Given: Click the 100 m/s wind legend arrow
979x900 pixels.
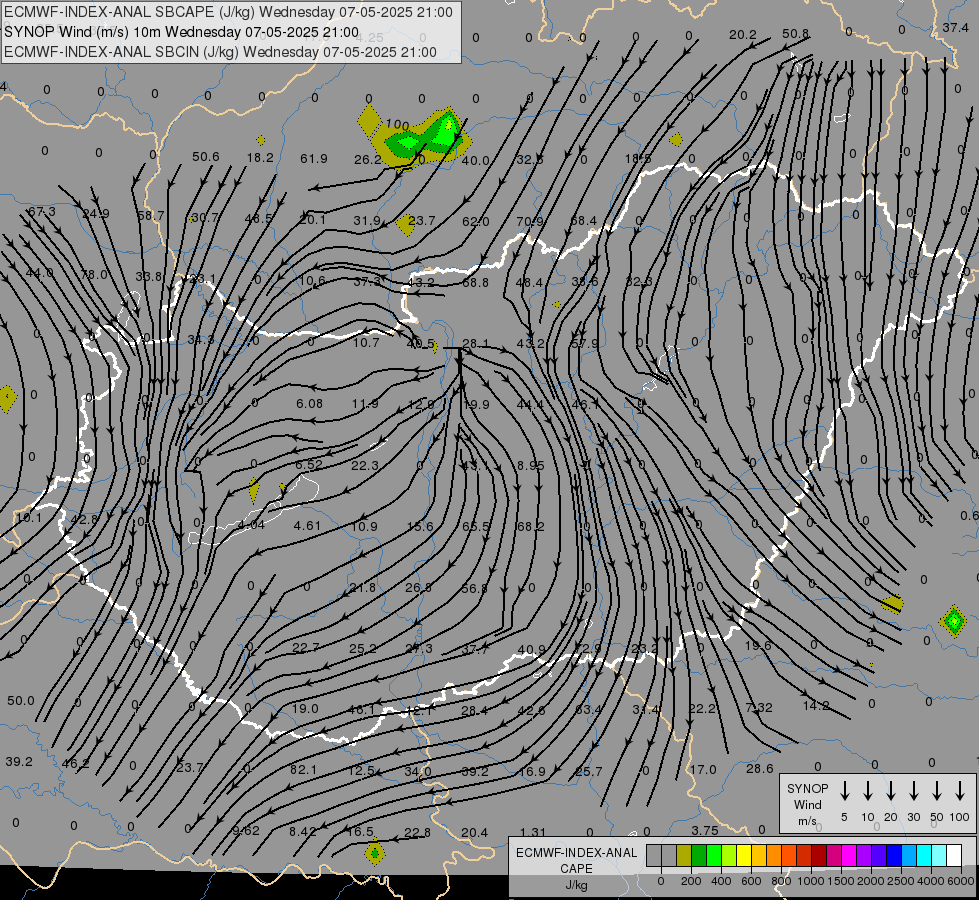Looking at the screenshot, I should [960, 791].
